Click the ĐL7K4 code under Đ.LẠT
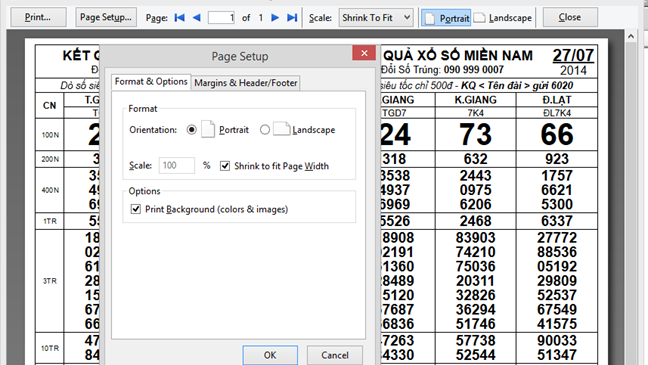Screen dimensions: 648x365 pos(557,113)
